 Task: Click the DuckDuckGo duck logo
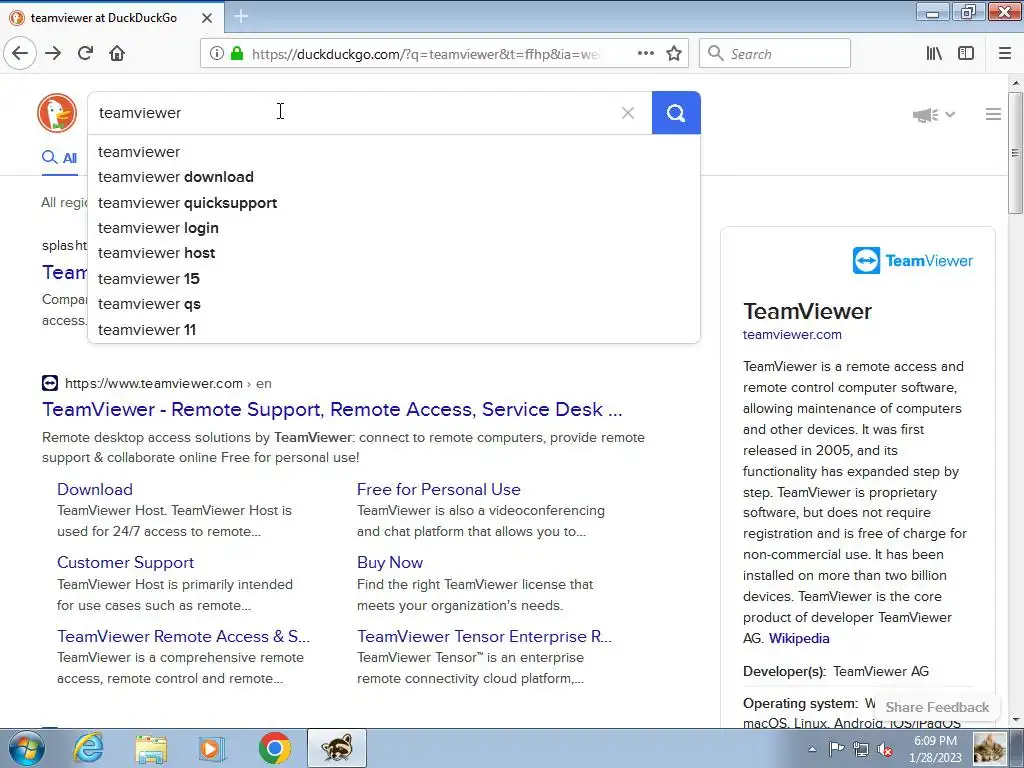coord(57,113)
